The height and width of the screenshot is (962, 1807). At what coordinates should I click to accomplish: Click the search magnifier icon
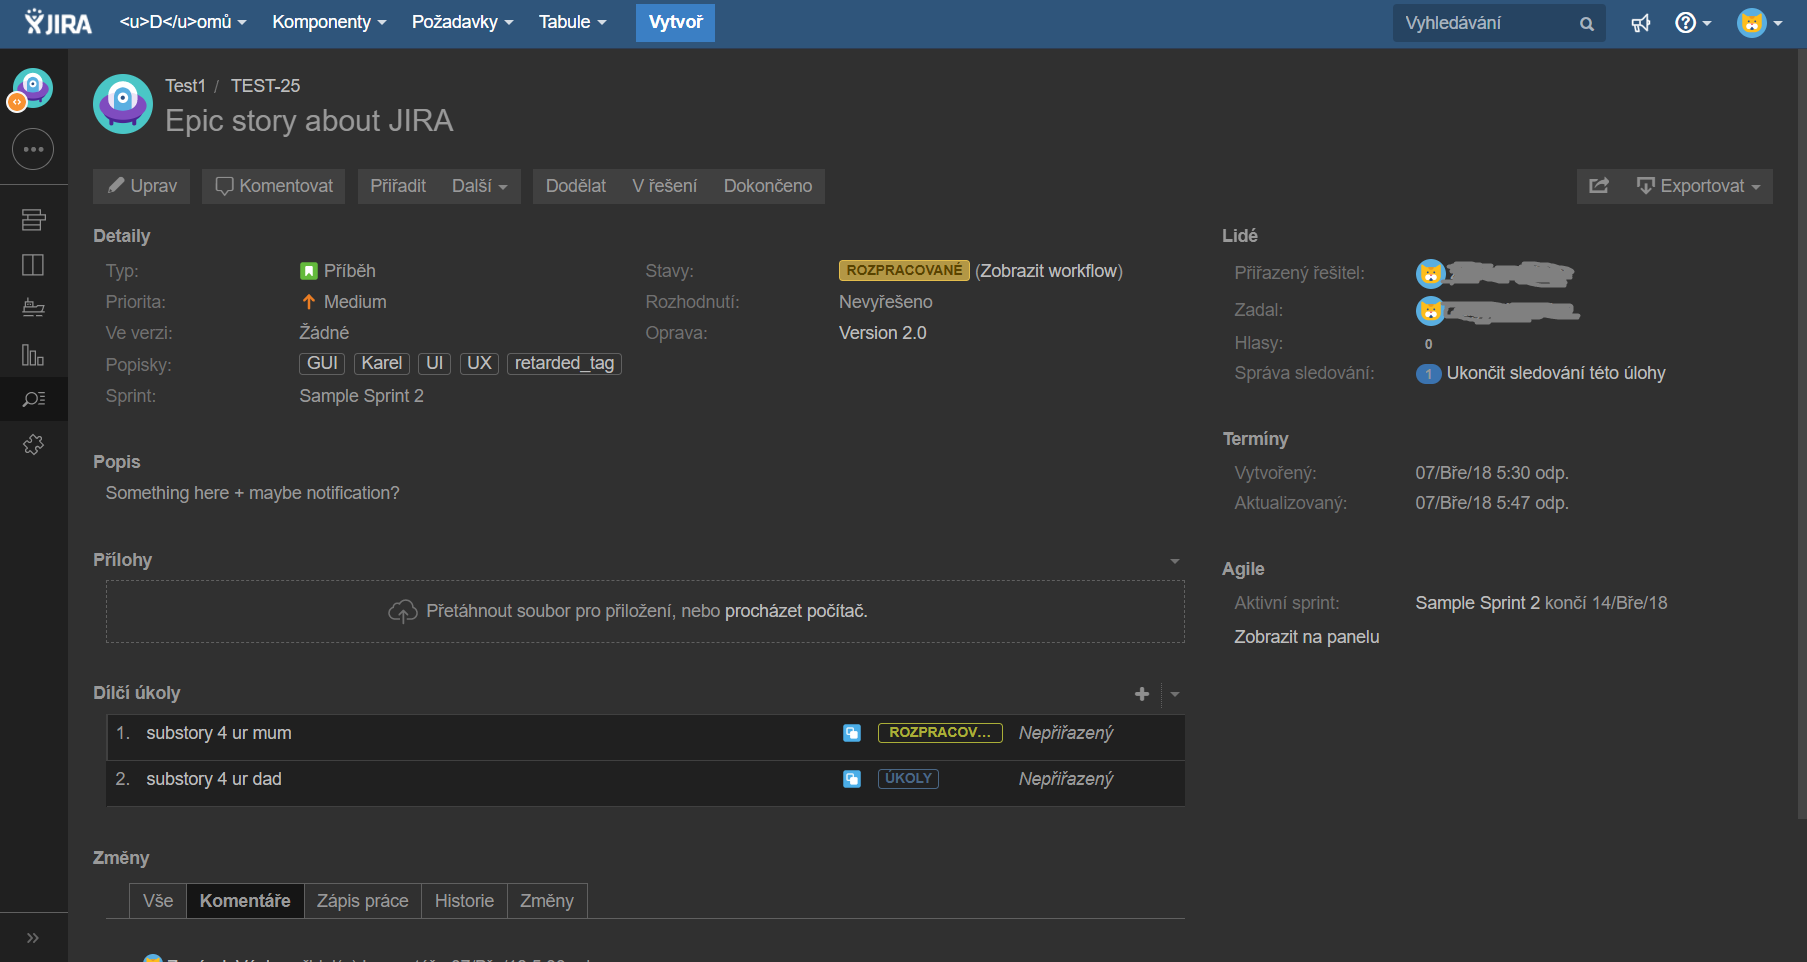(x=1586, y=23)
